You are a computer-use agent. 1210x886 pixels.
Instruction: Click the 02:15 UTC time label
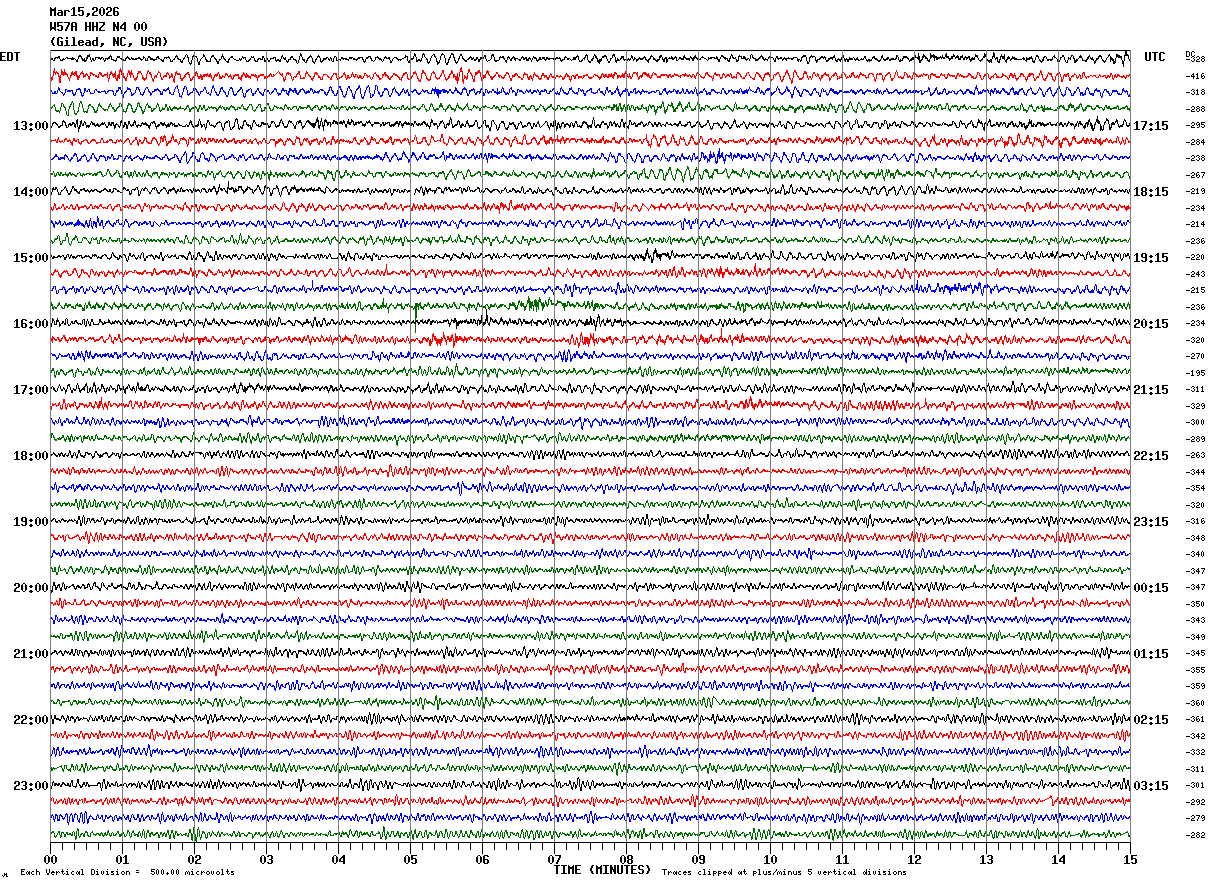[1151, 720]
